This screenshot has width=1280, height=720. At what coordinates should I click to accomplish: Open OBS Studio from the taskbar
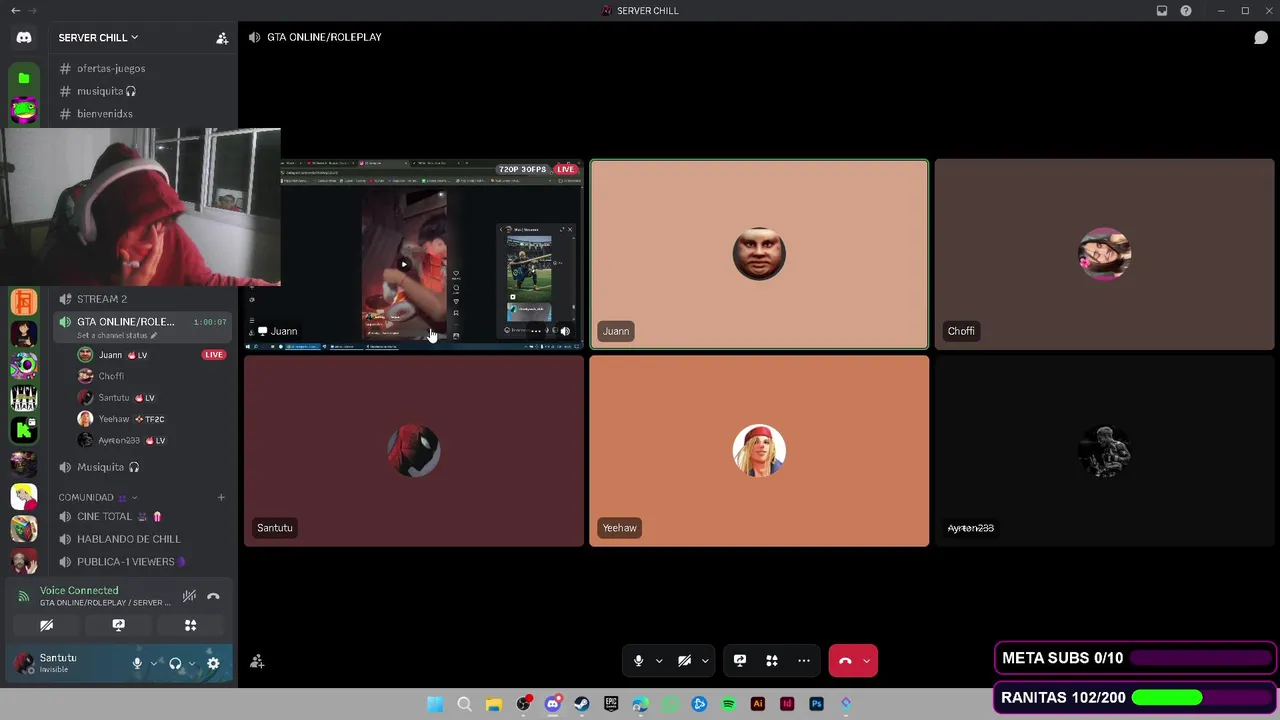523,704
